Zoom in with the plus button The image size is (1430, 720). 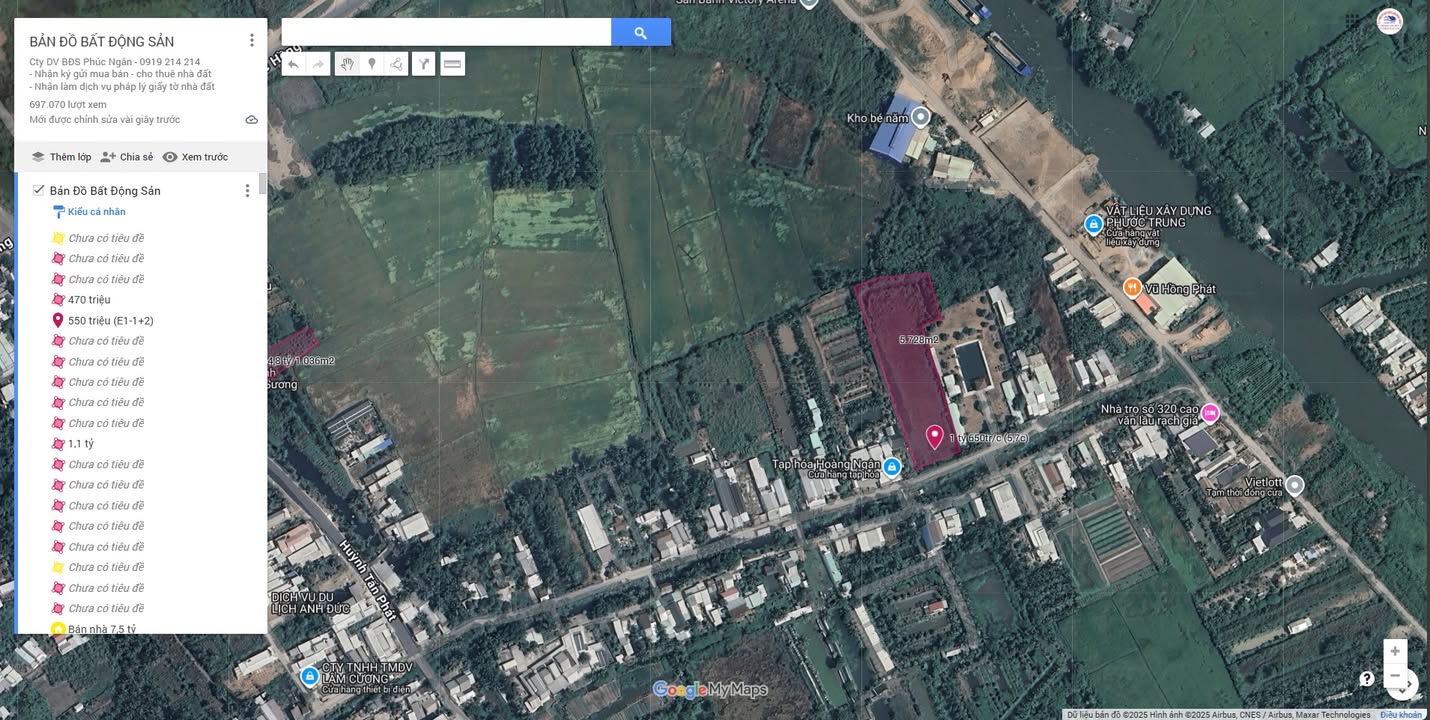1395,651
